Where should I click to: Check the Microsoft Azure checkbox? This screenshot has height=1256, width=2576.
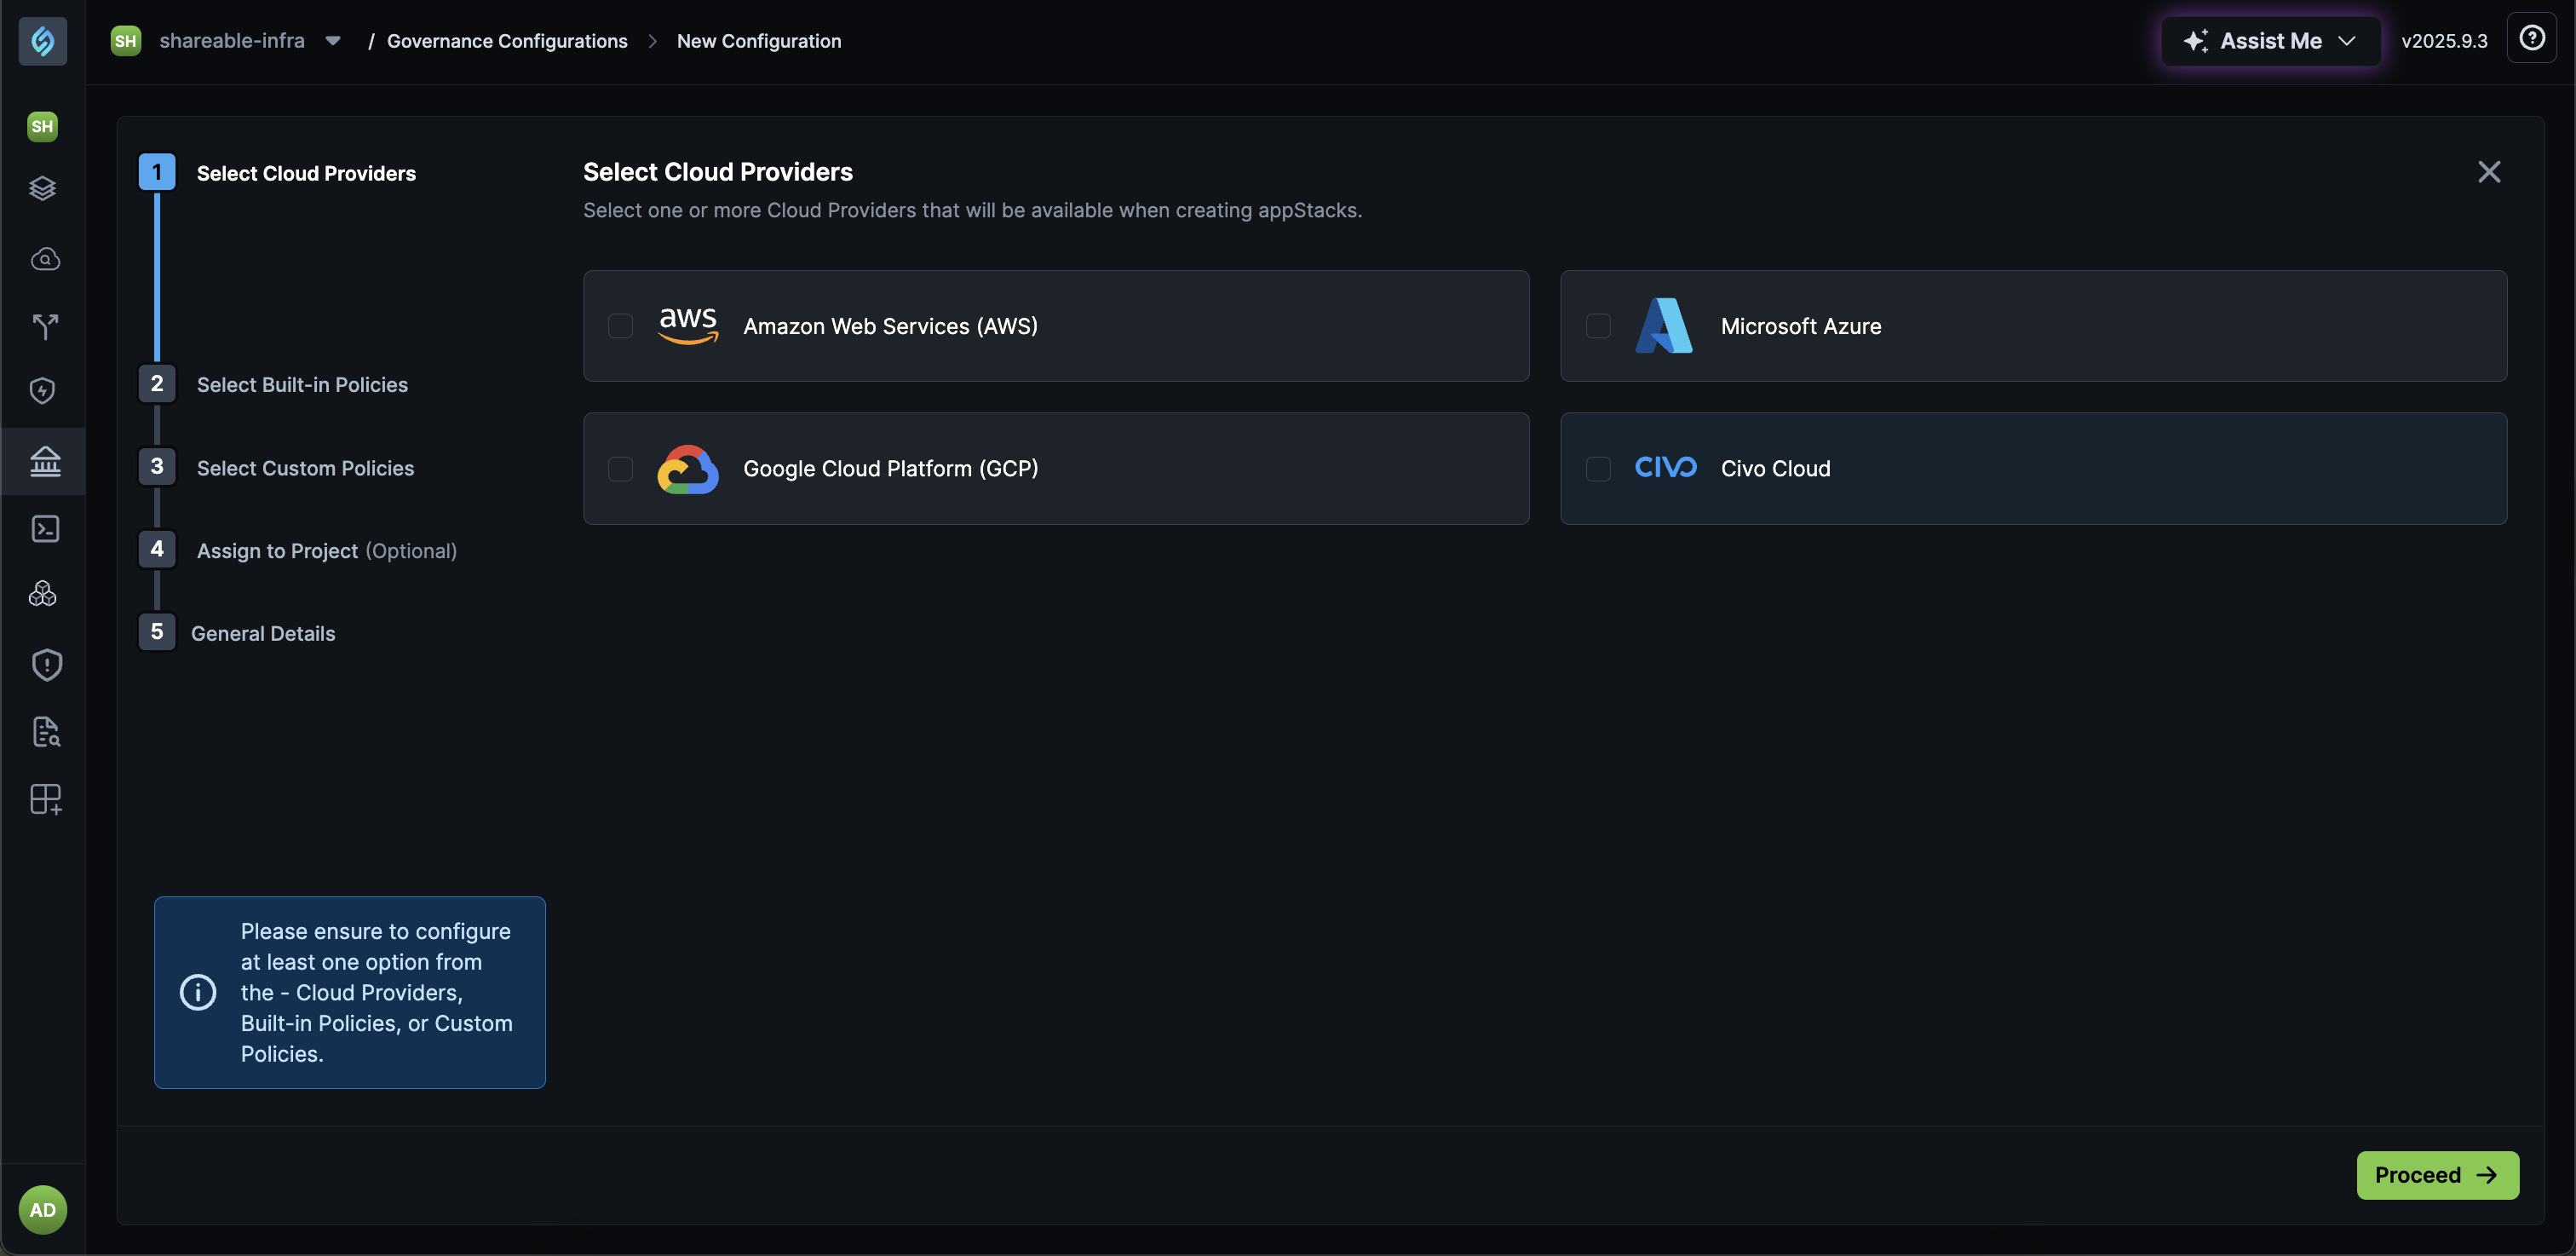(1598, 326)
